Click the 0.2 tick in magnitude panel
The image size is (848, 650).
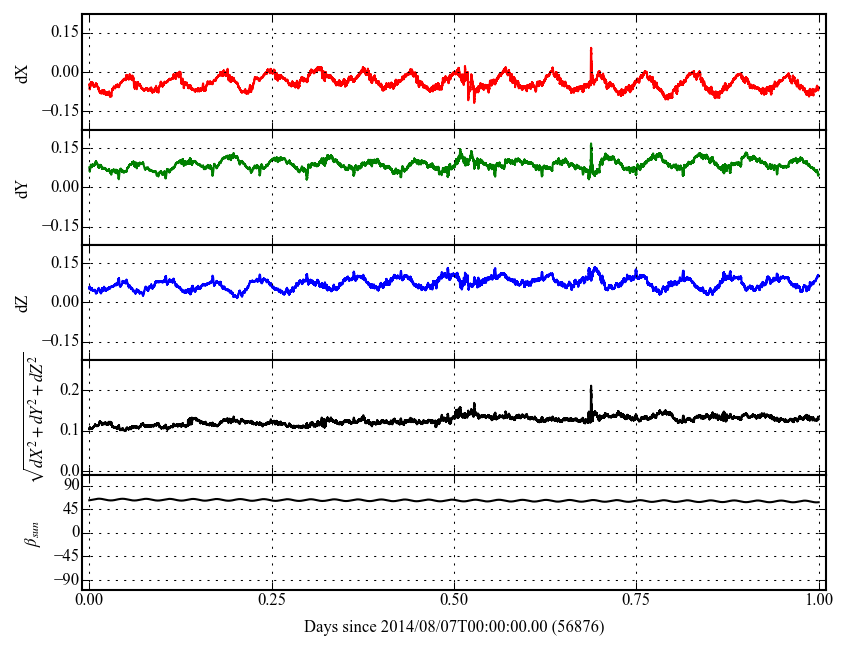pyautogui.click(x=68, y=390)
